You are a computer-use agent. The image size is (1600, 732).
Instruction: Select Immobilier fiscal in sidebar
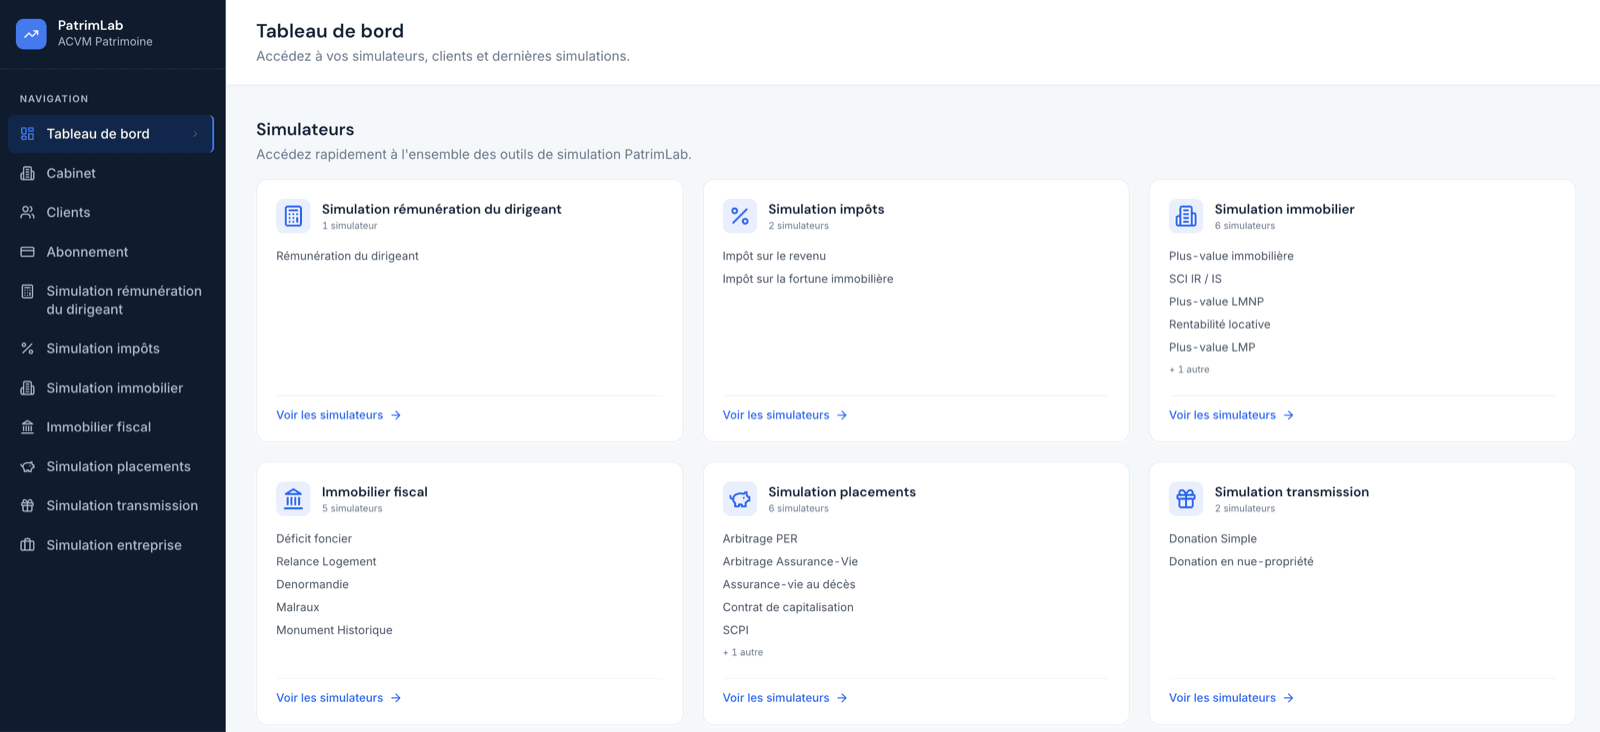pos(111,427)
